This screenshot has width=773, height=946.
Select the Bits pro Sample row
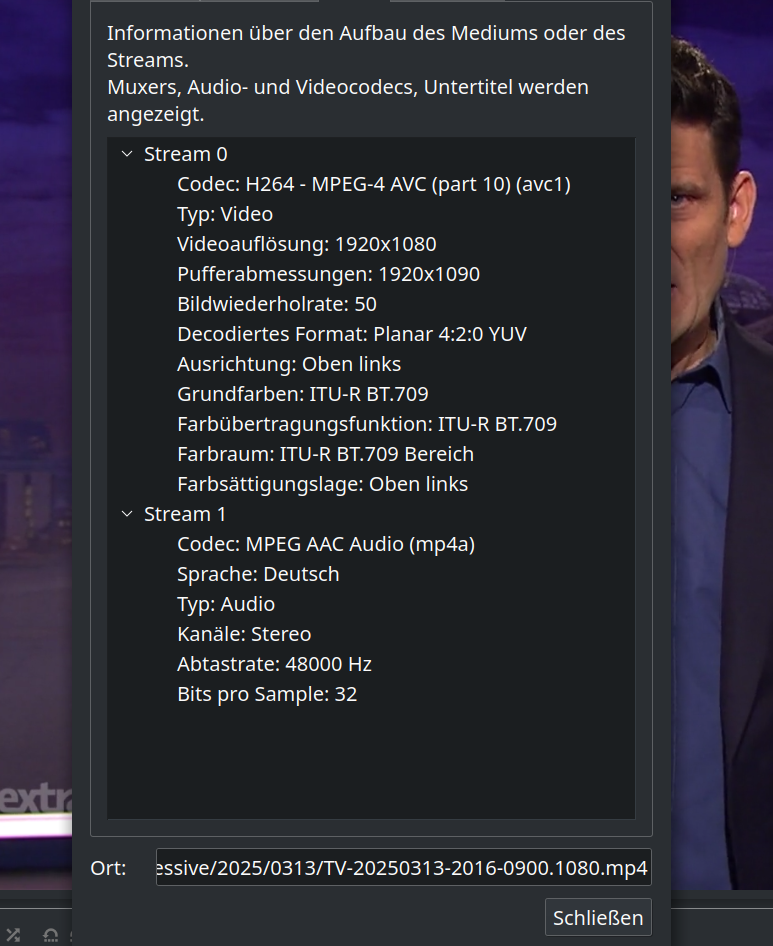(267, 694)
